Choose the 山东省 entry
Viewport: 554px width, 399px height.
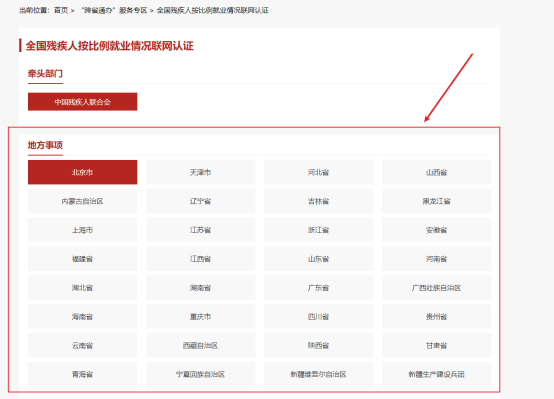318,259
